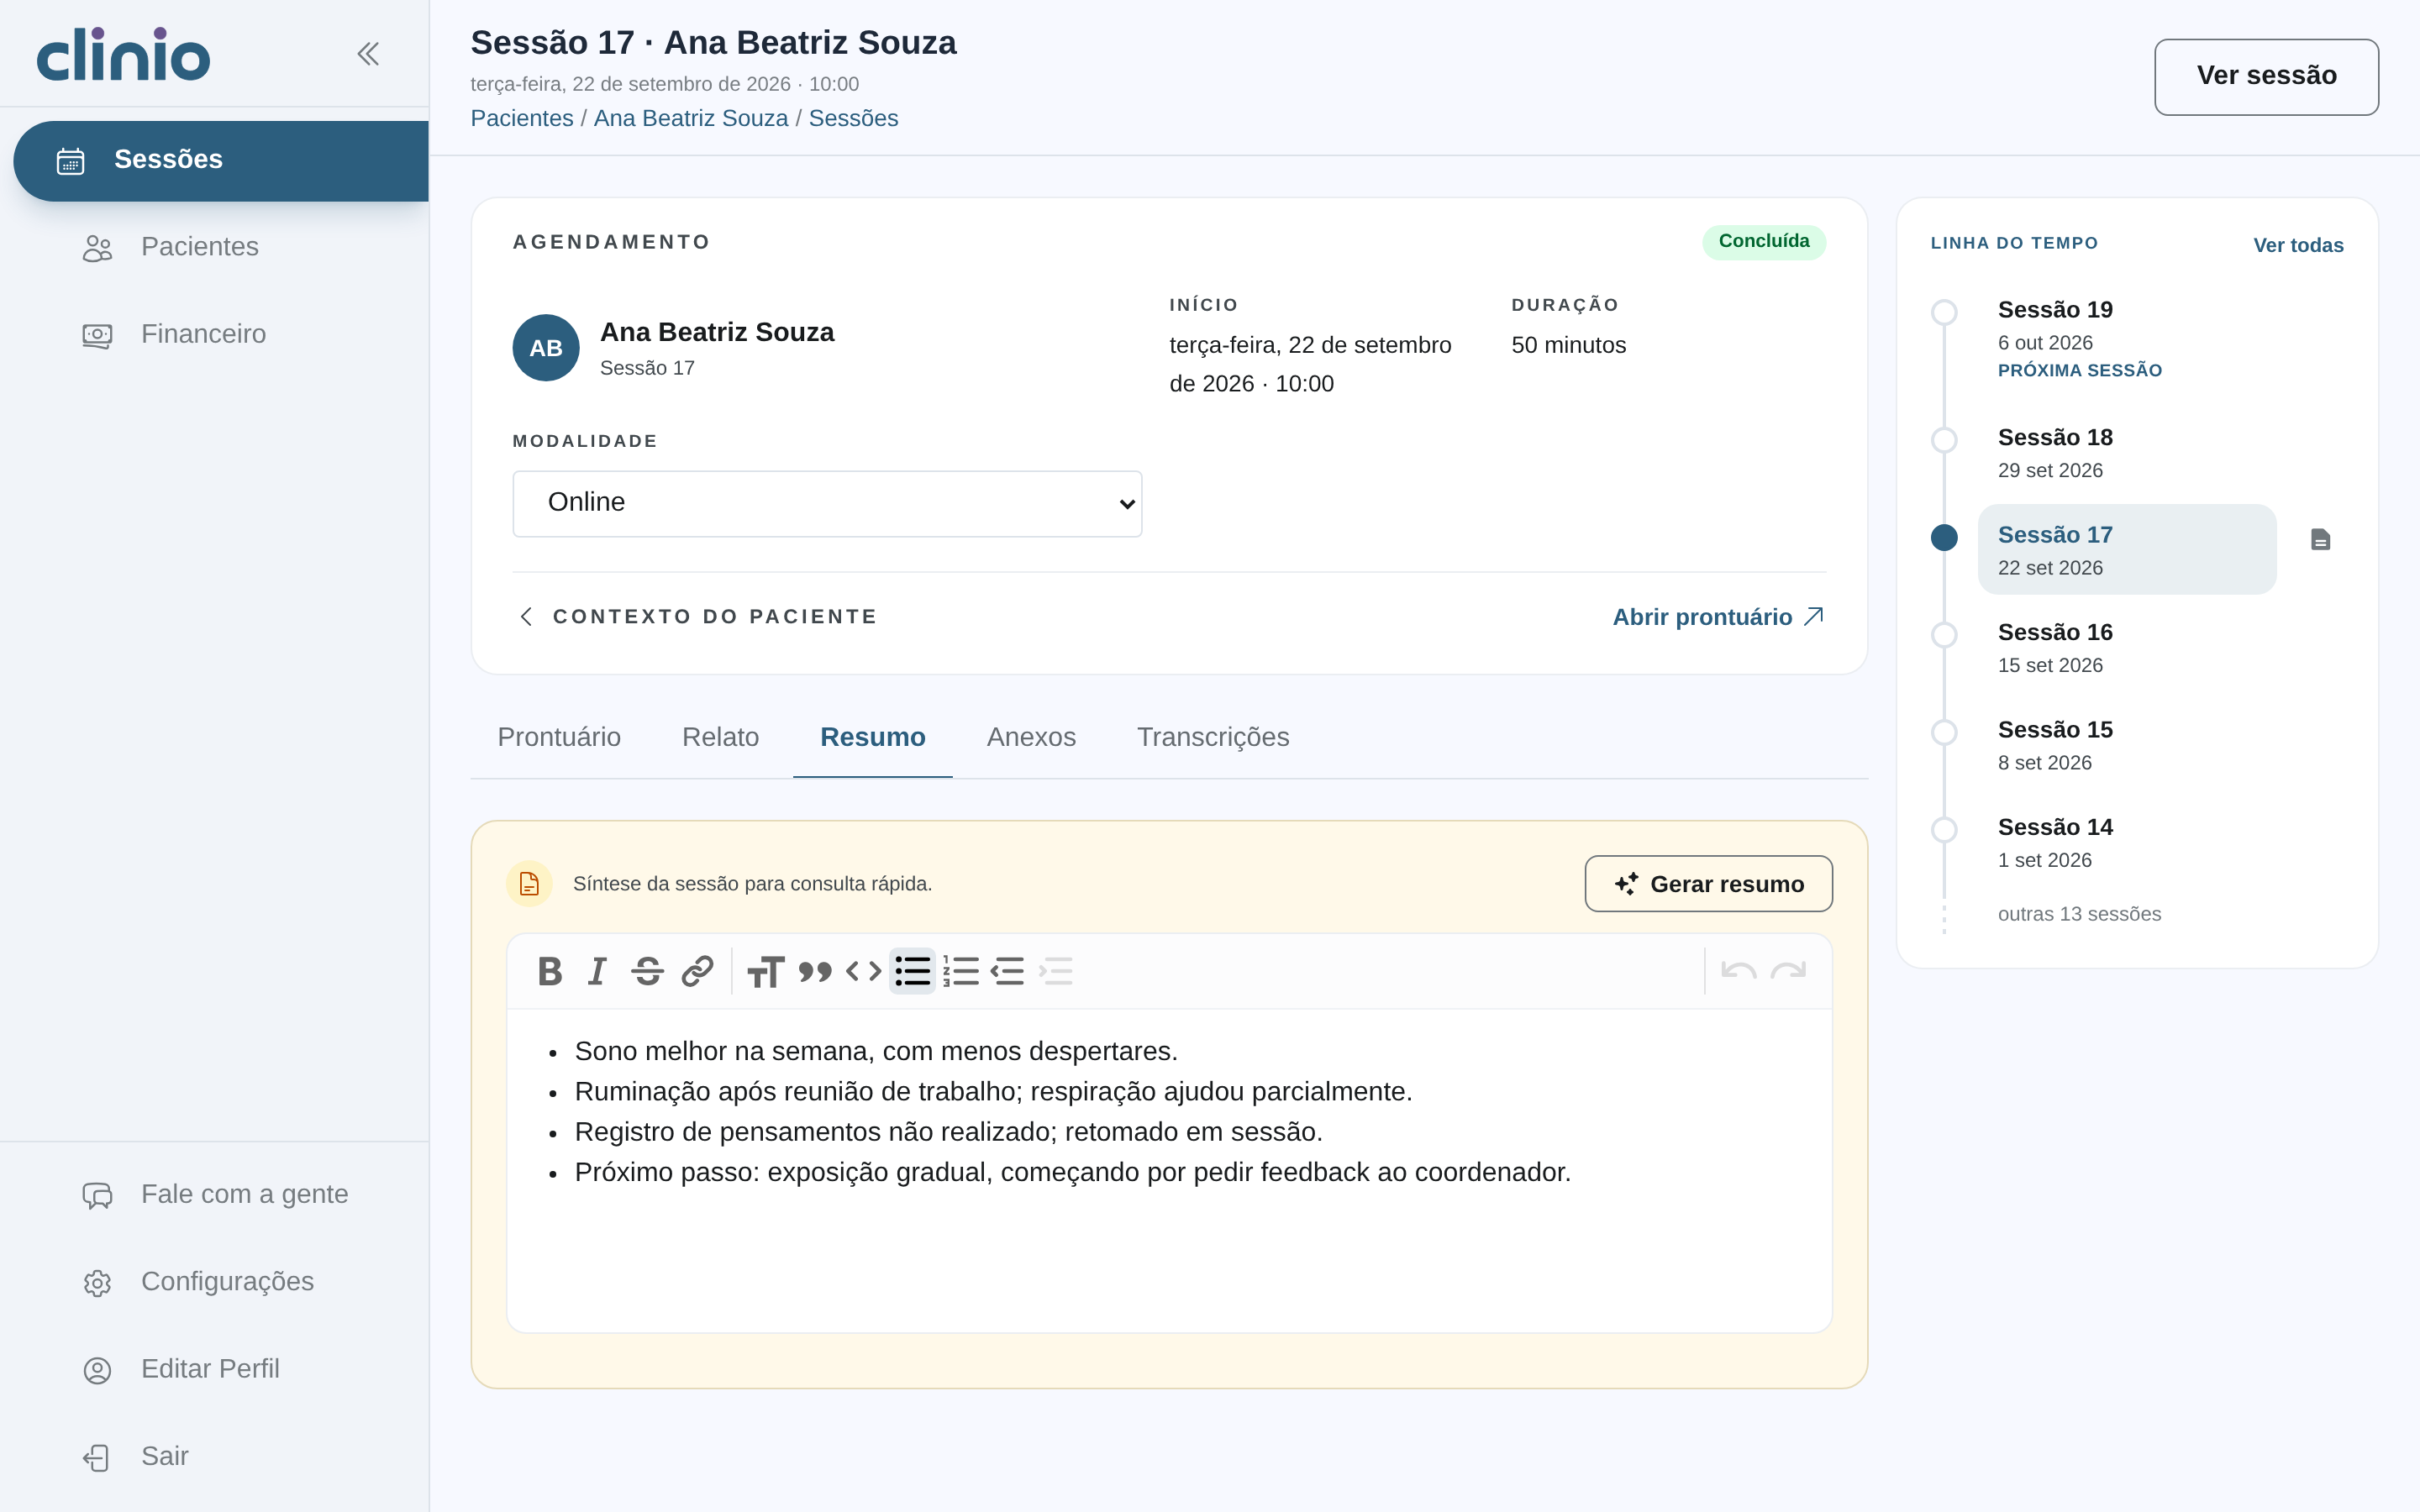Collapse the sidebar with double chevron

tap(368, 54)
